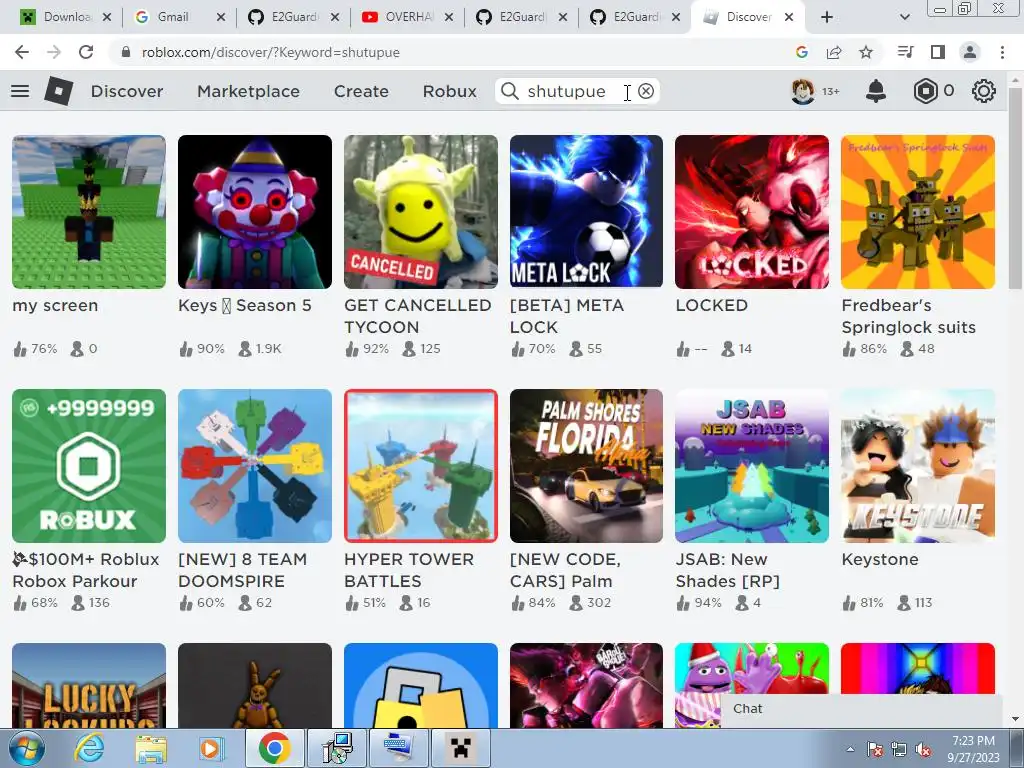
Task: Open the Roblox settings gear
Action: point(984,91)
